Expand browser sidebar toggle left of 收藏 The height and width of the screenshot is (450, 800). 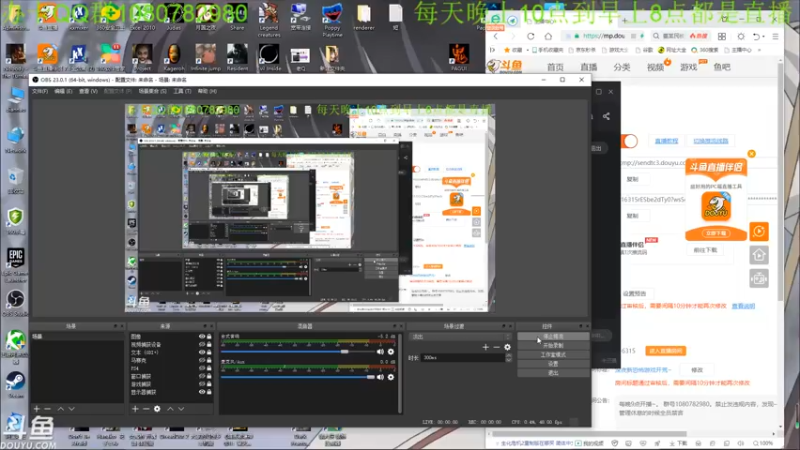click(x=492, y=50)
